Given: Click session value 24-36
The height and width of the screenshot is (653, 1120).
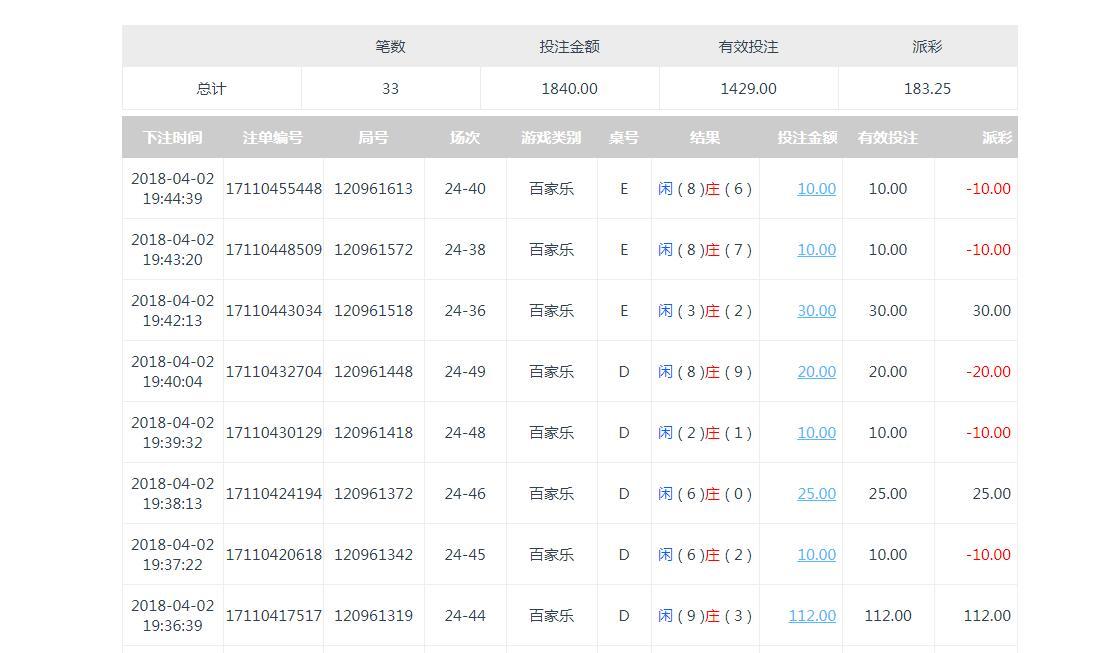Looking at the screenshot, I should (x=465, y=311).
